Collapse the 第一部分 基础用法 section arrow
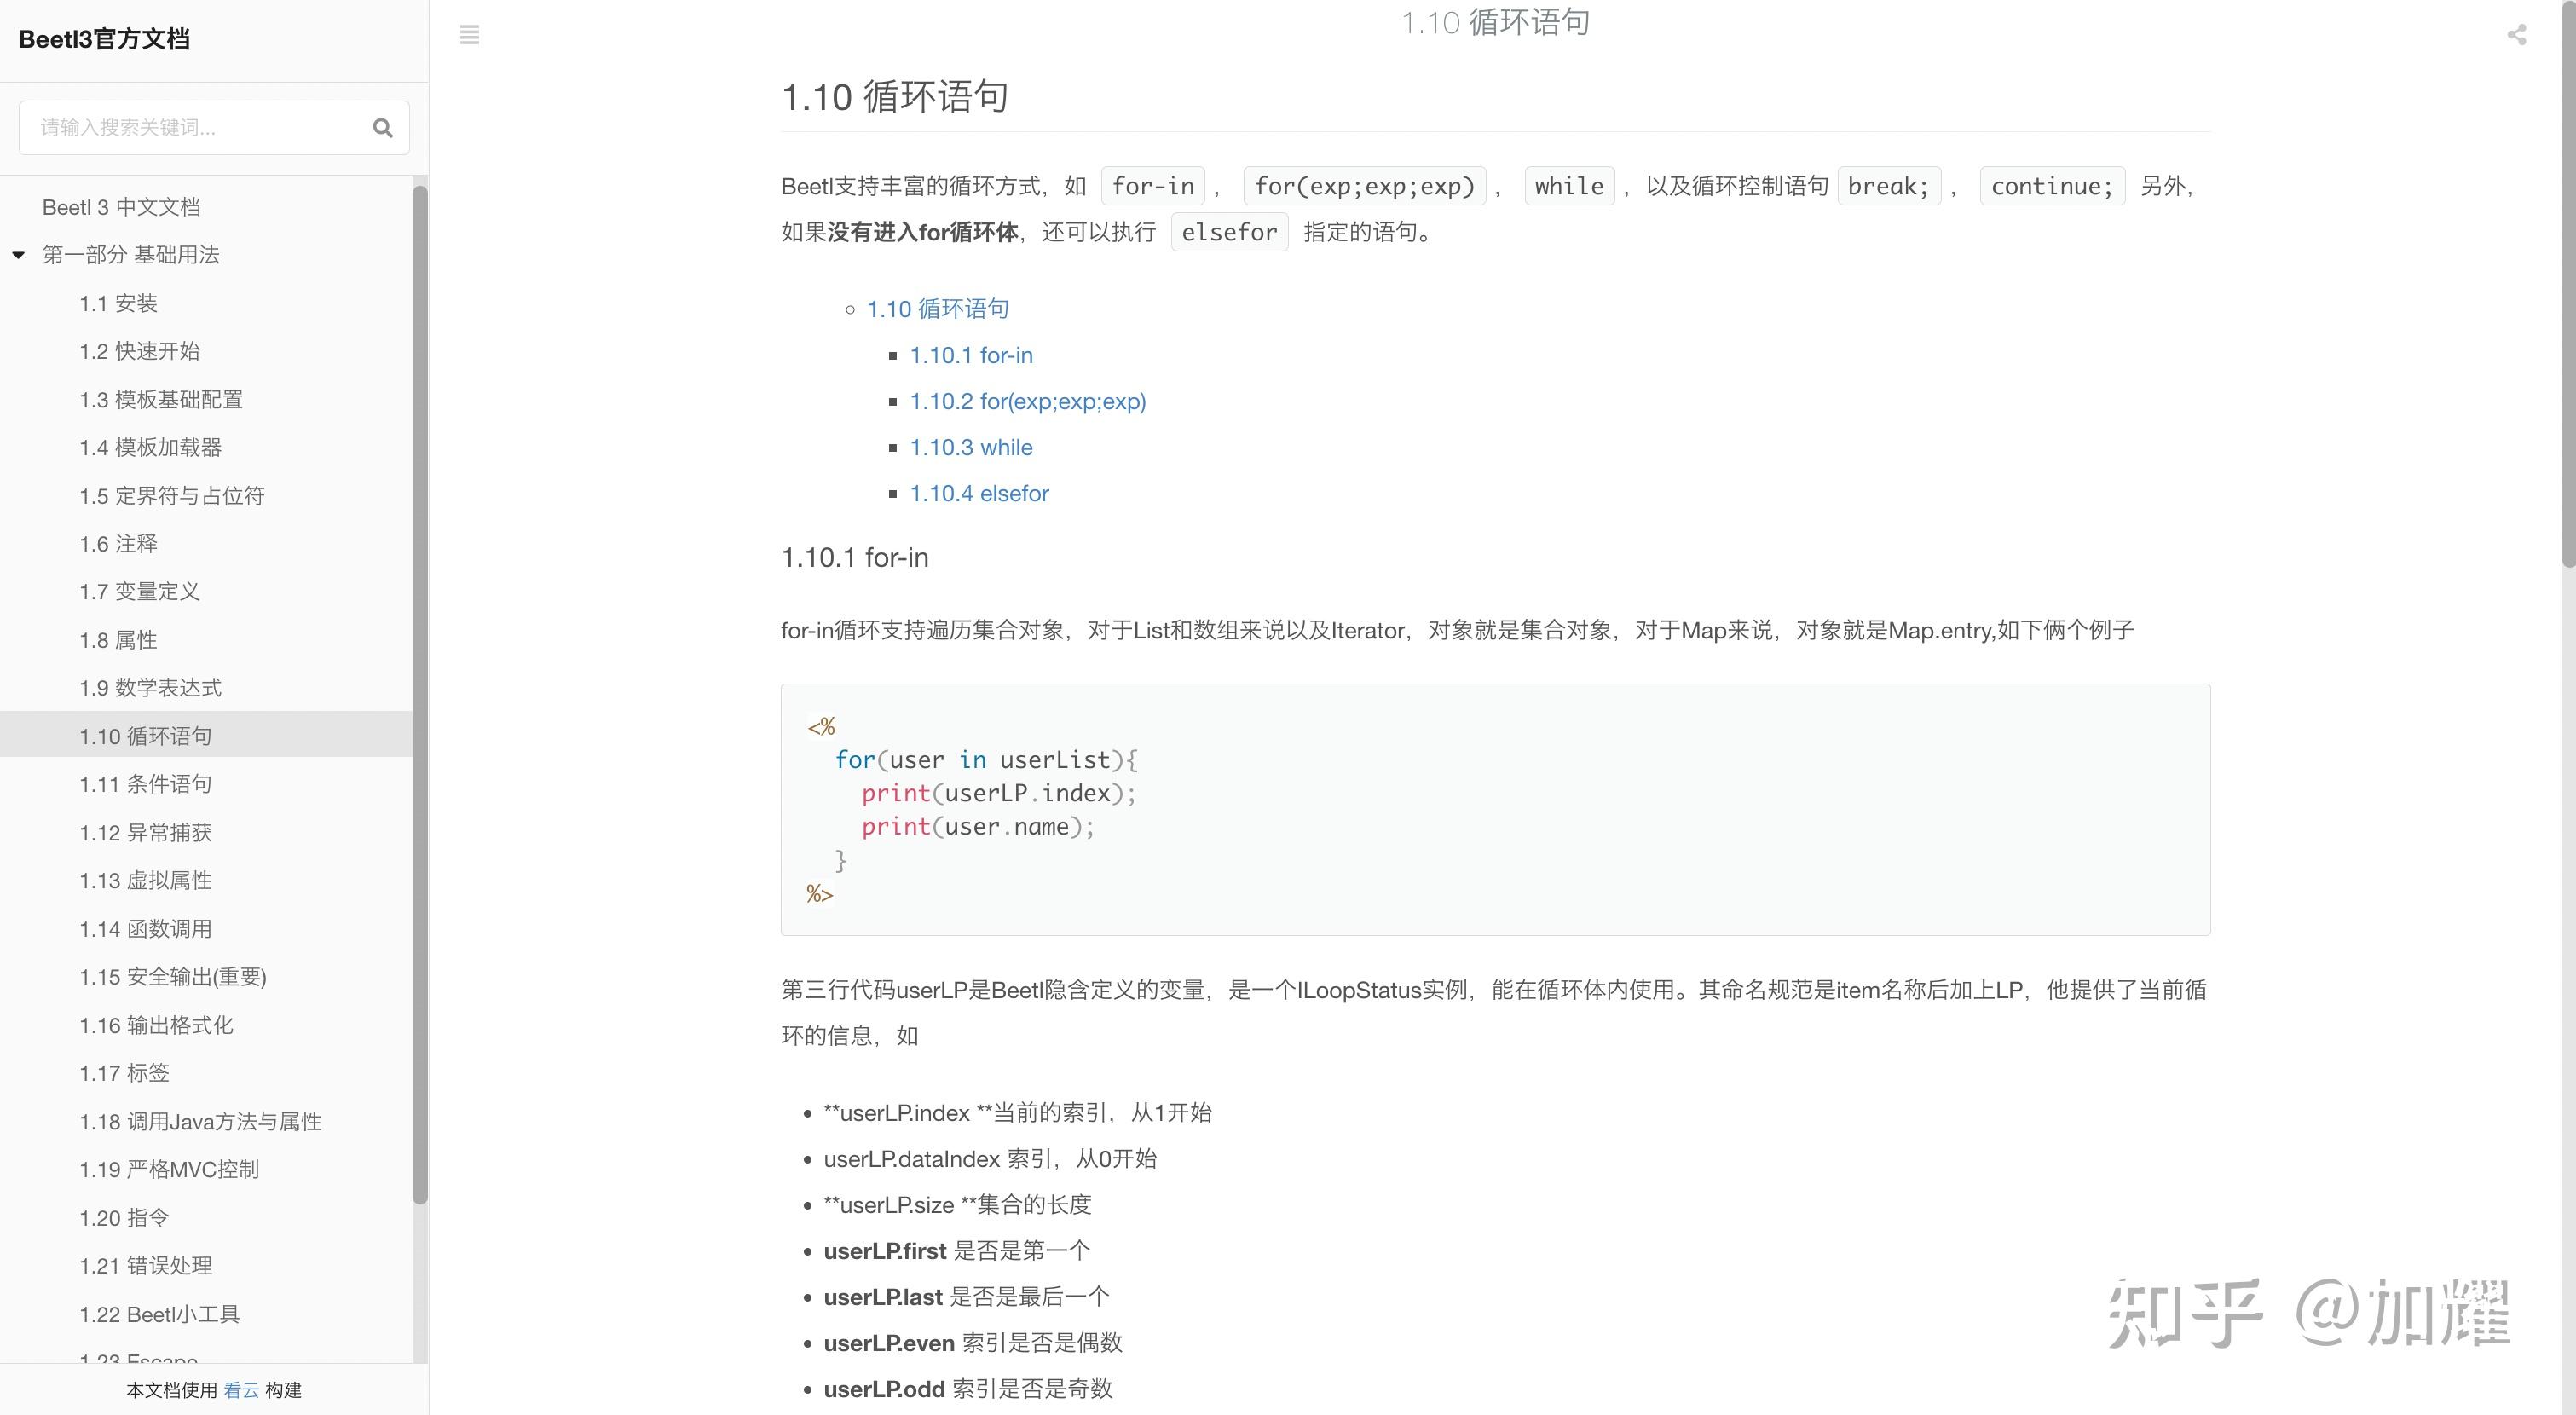Viewport: 2576px width, 1415px height. coord(18,255)
